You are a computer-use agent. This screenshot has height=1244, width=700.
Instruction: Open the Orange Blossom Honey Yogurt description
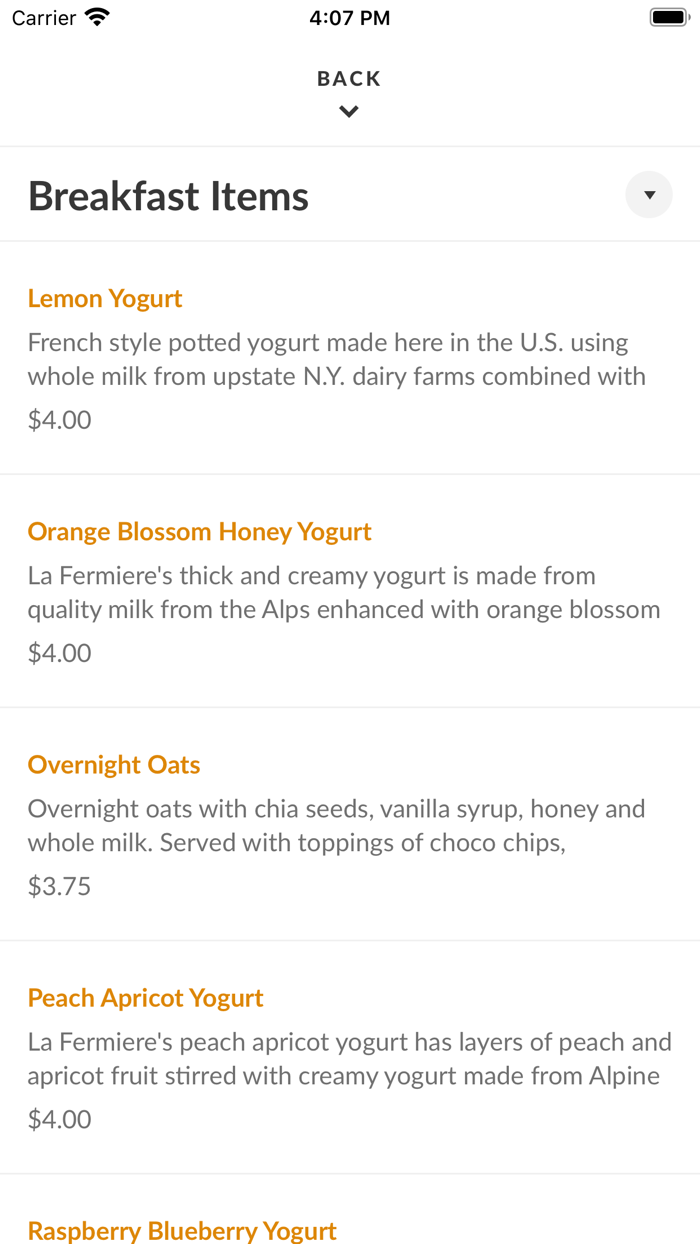(x=344, y=592)
